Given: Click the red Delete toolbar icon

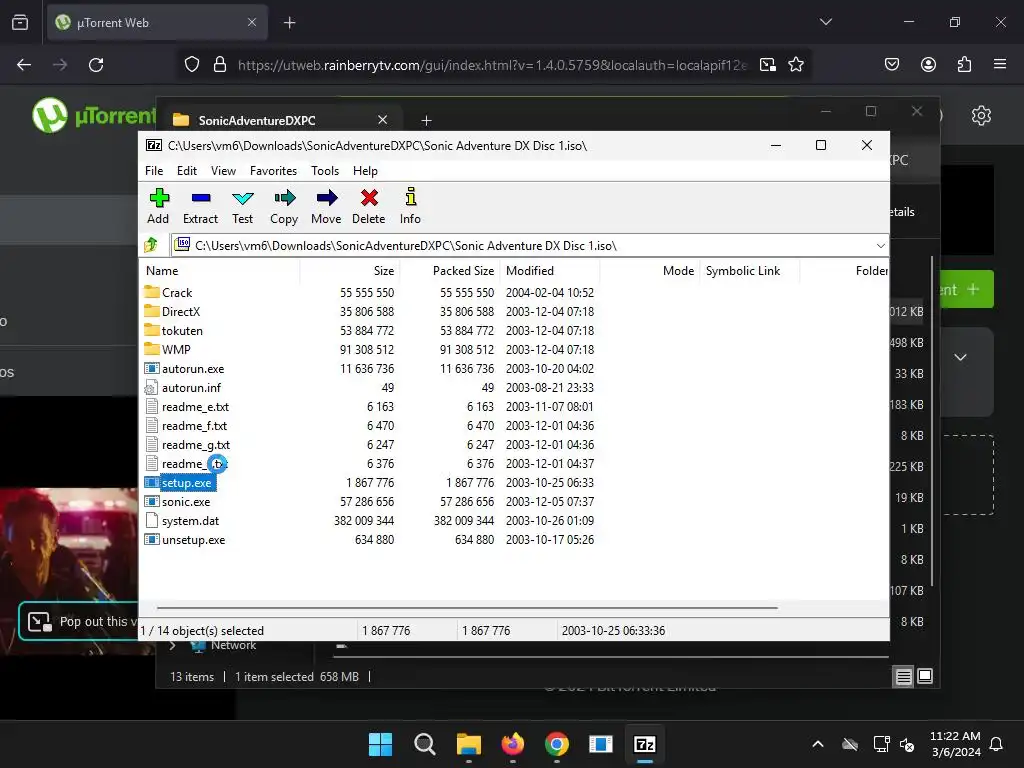Looking at the screenshot, I should coord(369,206).
